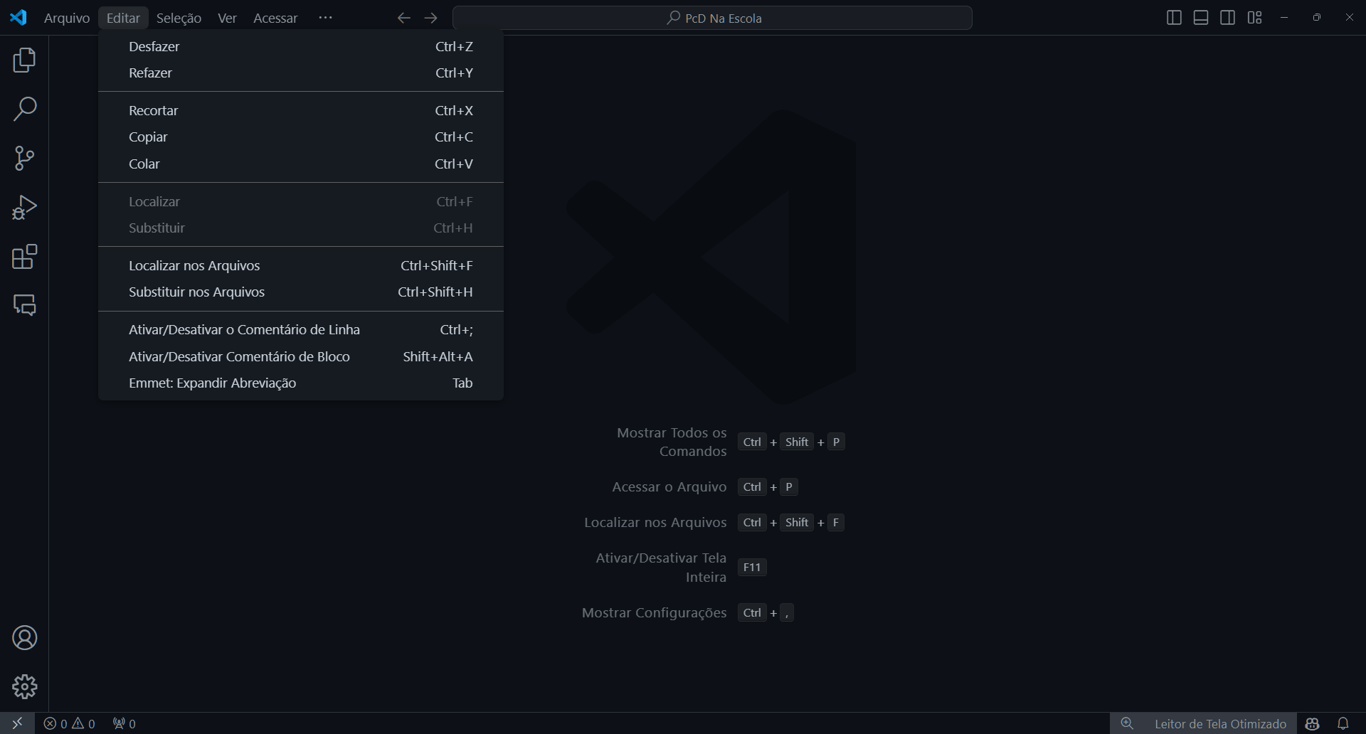Go forward with the right arrow
The height and width of the screenshot is (734, 1366).
tap(431, 18)
